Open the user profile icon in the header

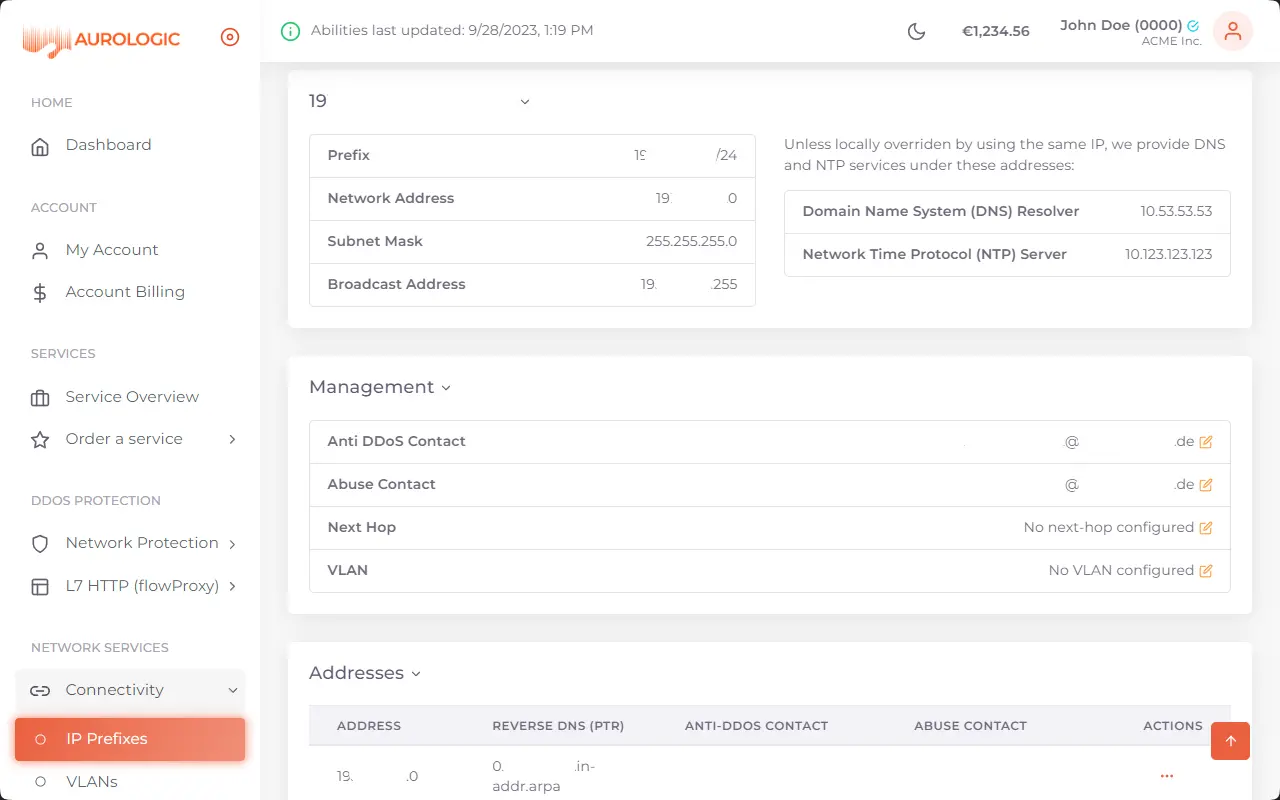[1232, 31]
